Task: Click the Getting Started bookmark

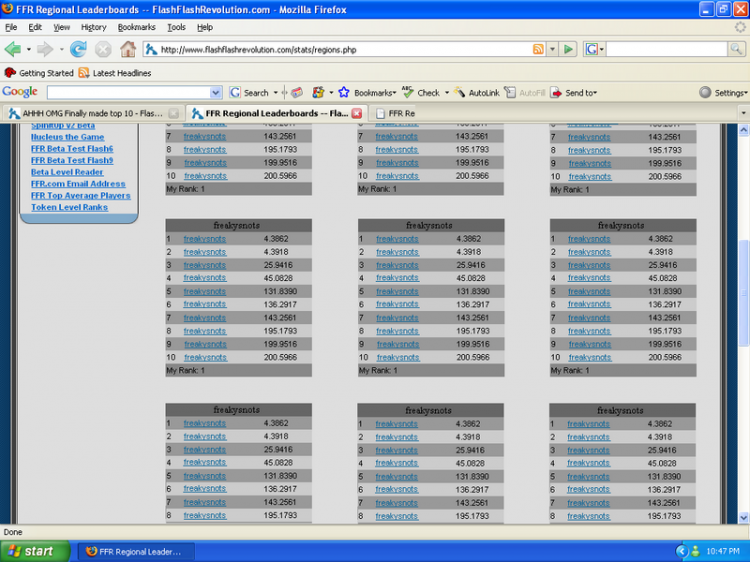Action: click(39, 73)
